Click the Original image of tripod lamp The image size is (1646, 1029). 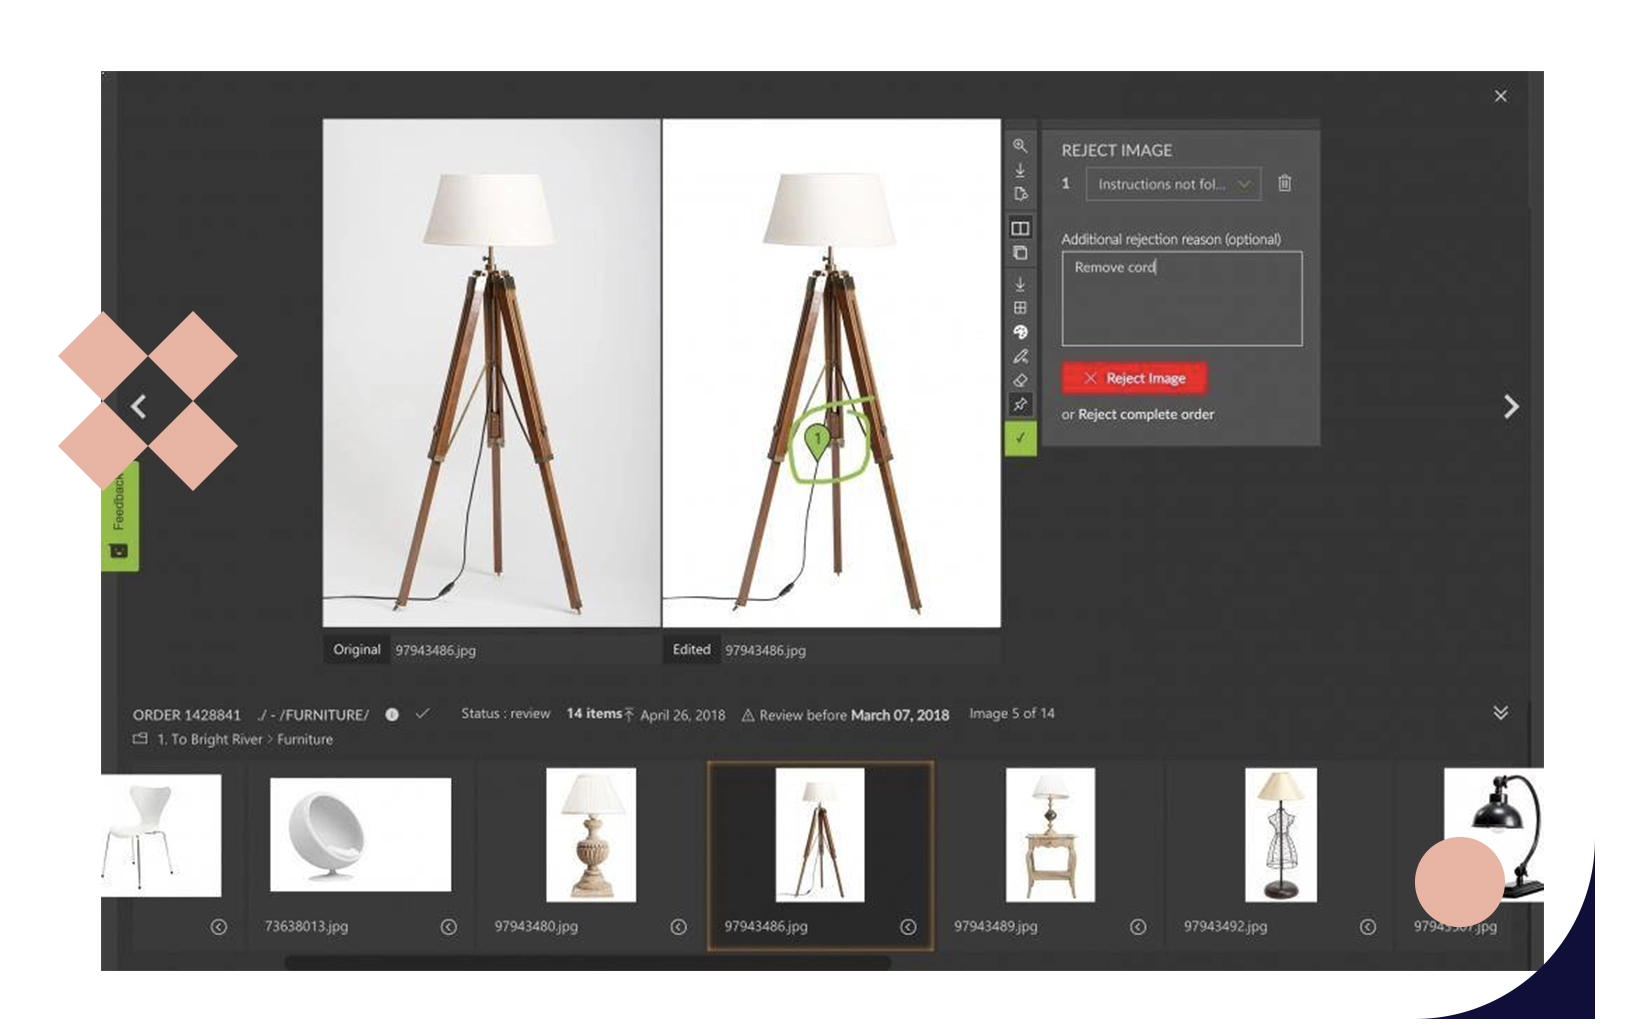click(491, 373)
